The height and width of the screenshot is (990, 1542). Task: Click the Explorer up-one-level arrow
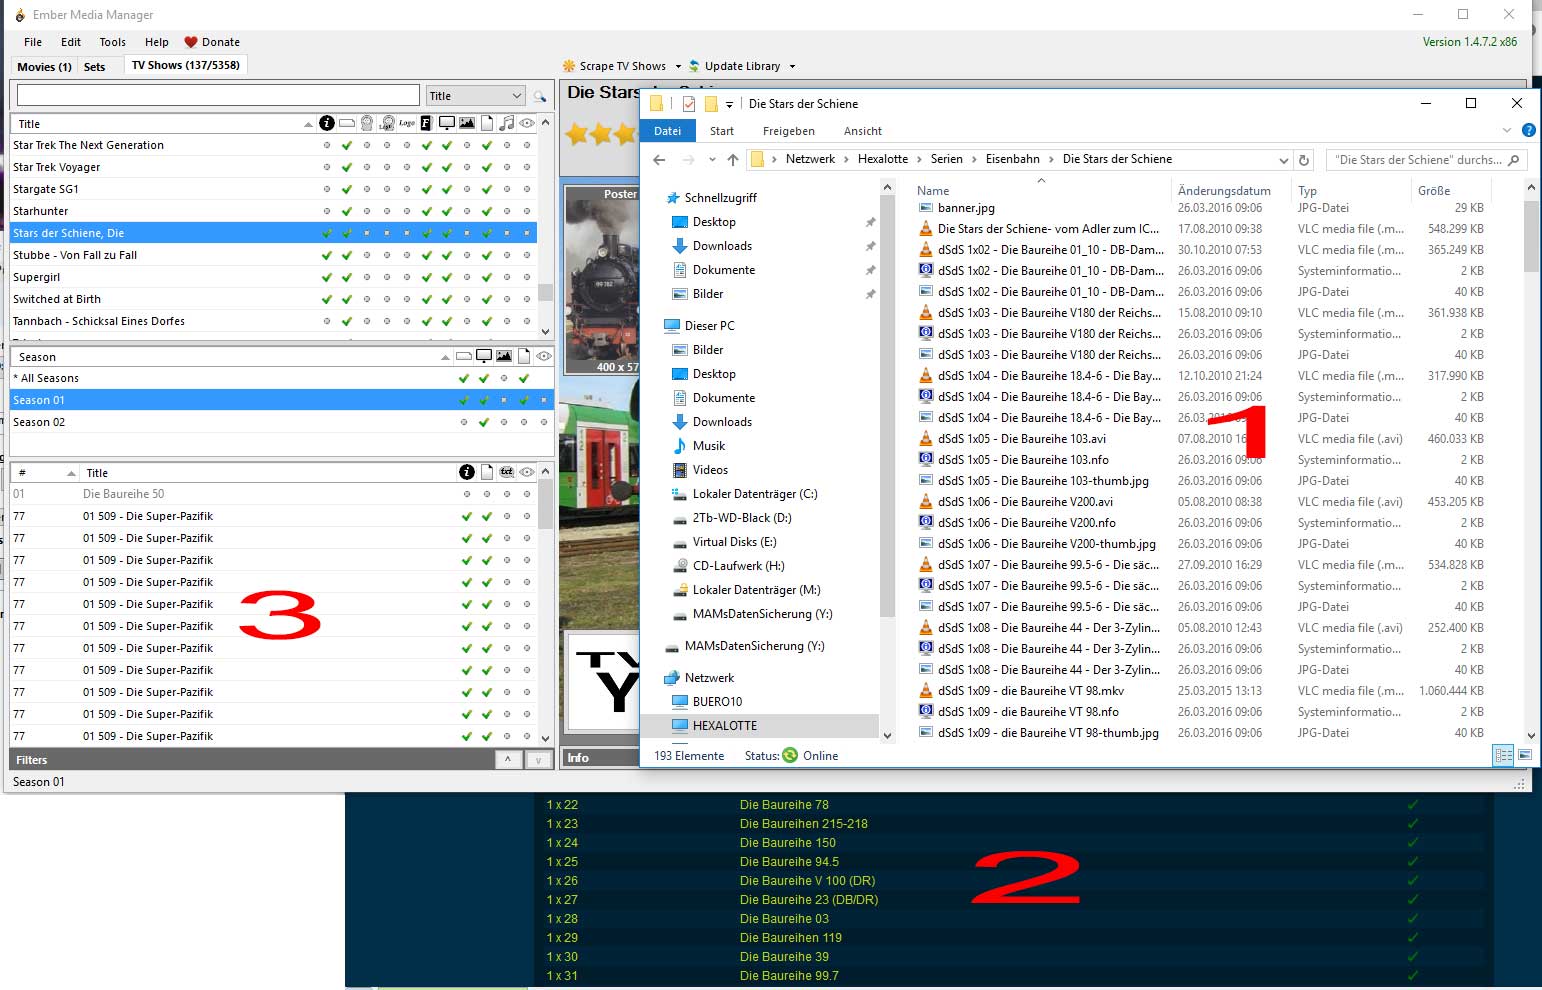point(733,160)
